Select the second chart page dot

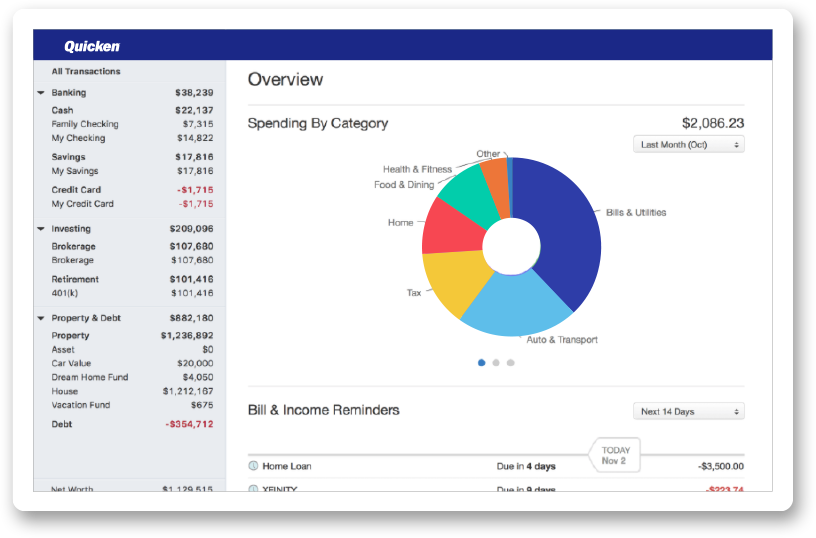(496, 363)
